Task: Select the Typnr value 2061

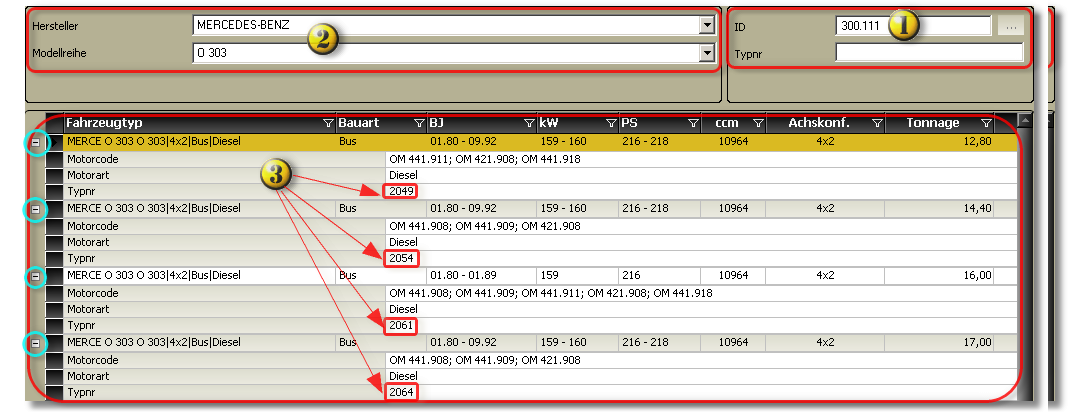Action: (401, 326)
